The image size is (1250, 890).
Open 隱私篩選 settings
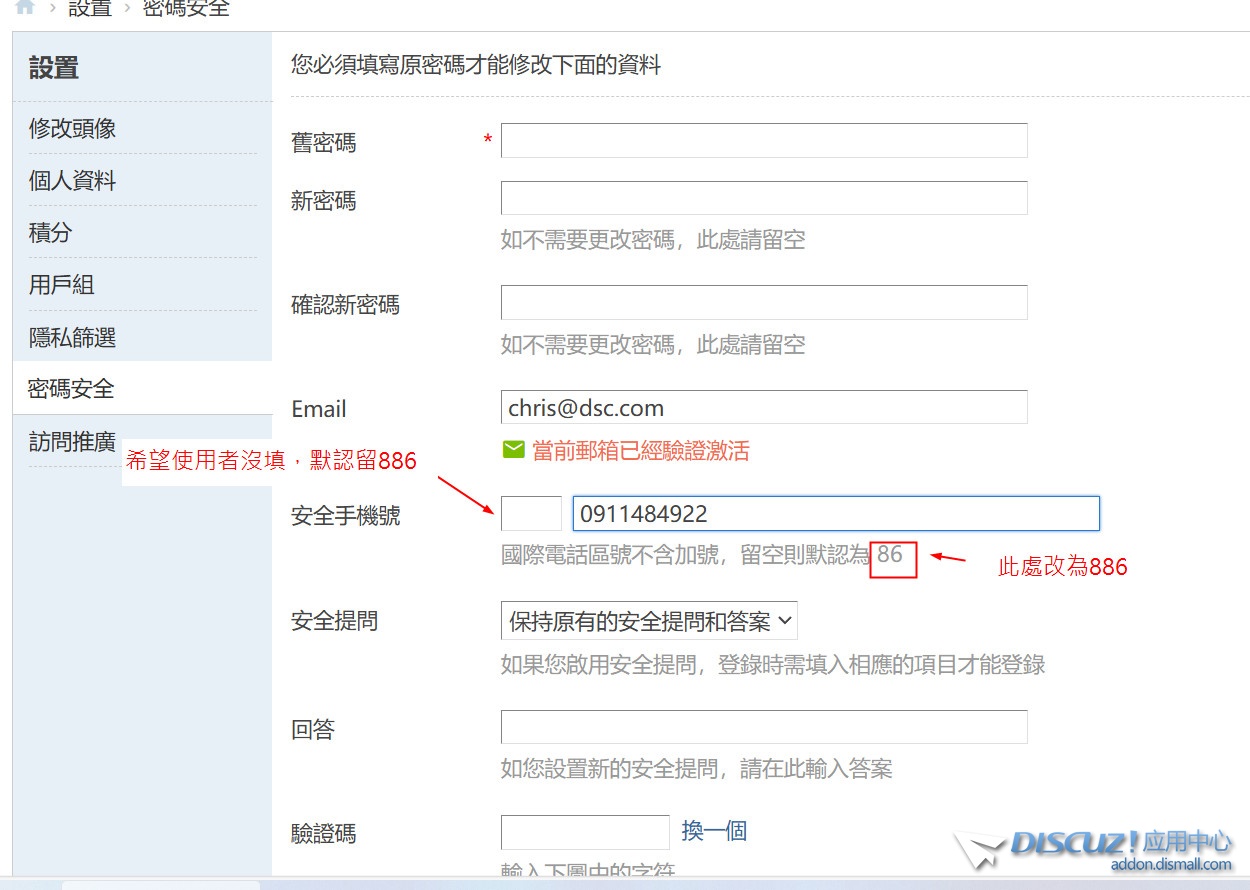tap(72, 338)
